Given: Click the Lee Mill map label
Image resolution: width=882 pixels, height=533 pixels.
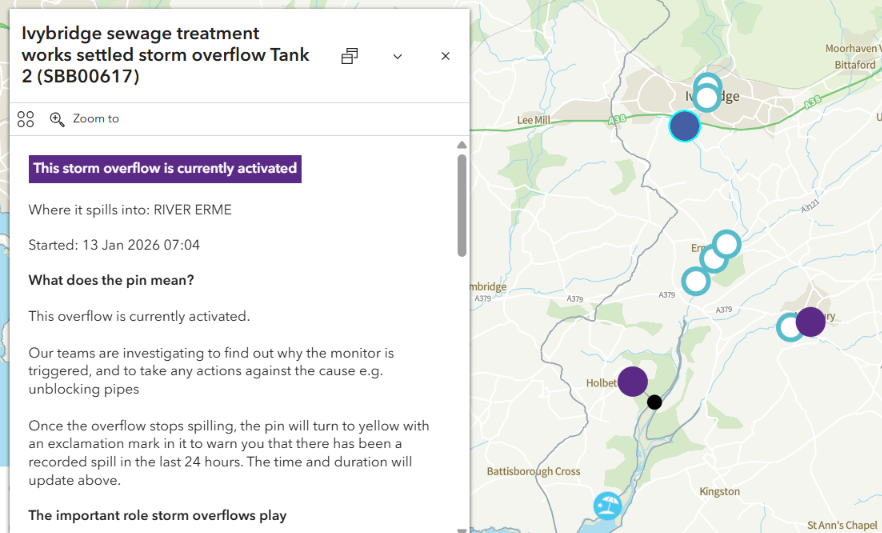Looking at the screenshot, I should [x=534, y=120].
